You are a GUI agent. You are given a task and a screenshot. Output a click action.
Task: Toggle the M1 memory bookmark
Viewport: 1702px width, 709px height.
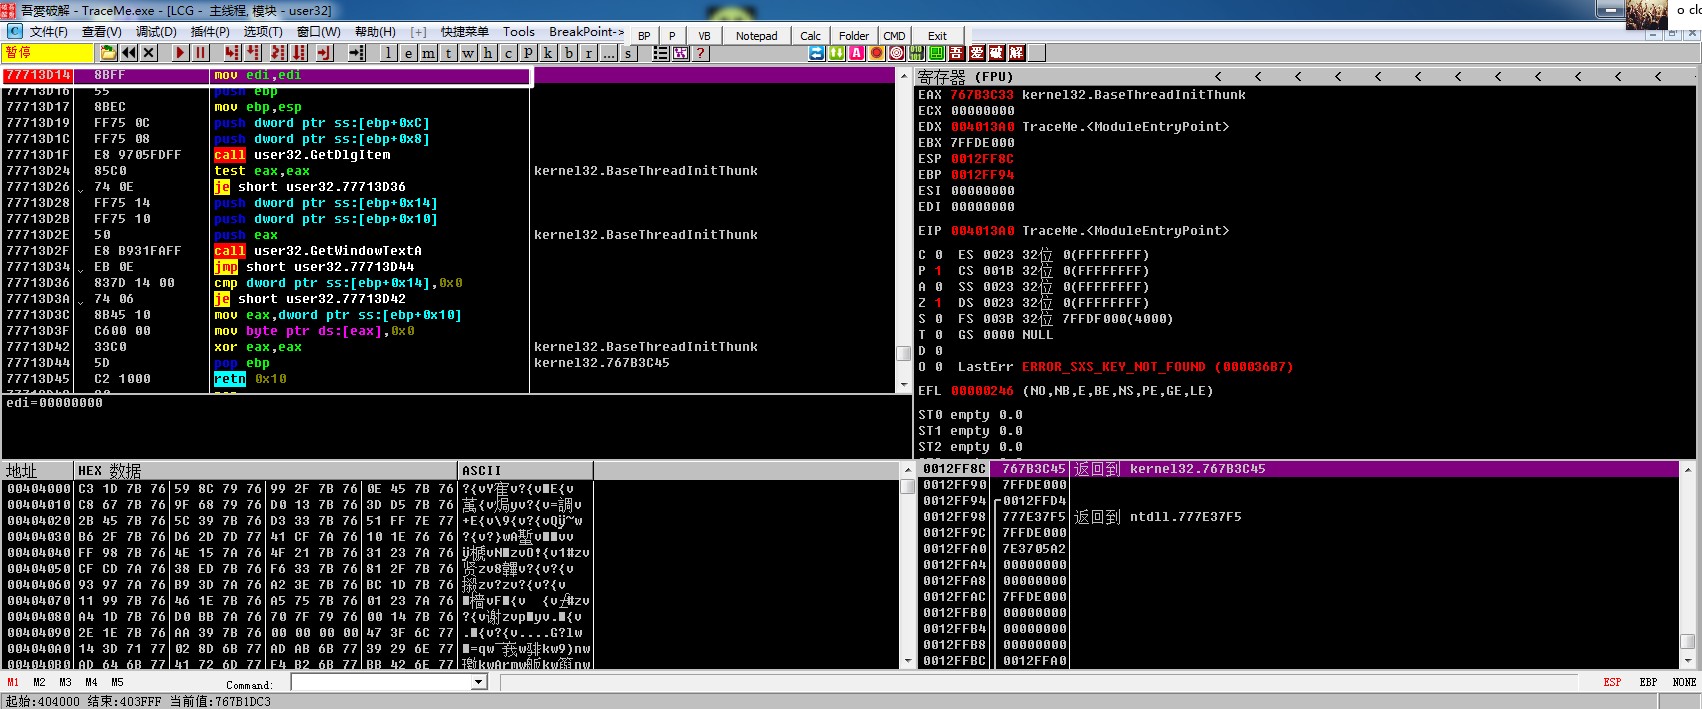pyautogui.click(x=13, y=682)
